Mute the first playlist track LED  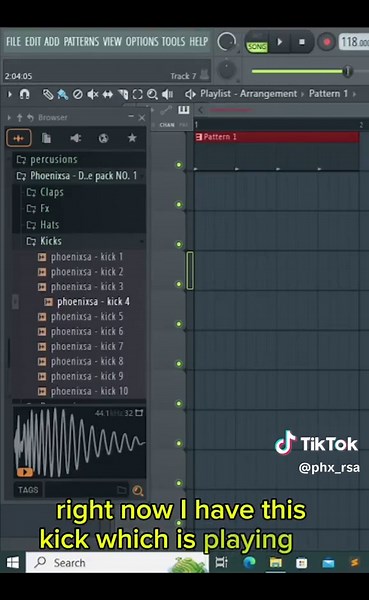(179, 165)
